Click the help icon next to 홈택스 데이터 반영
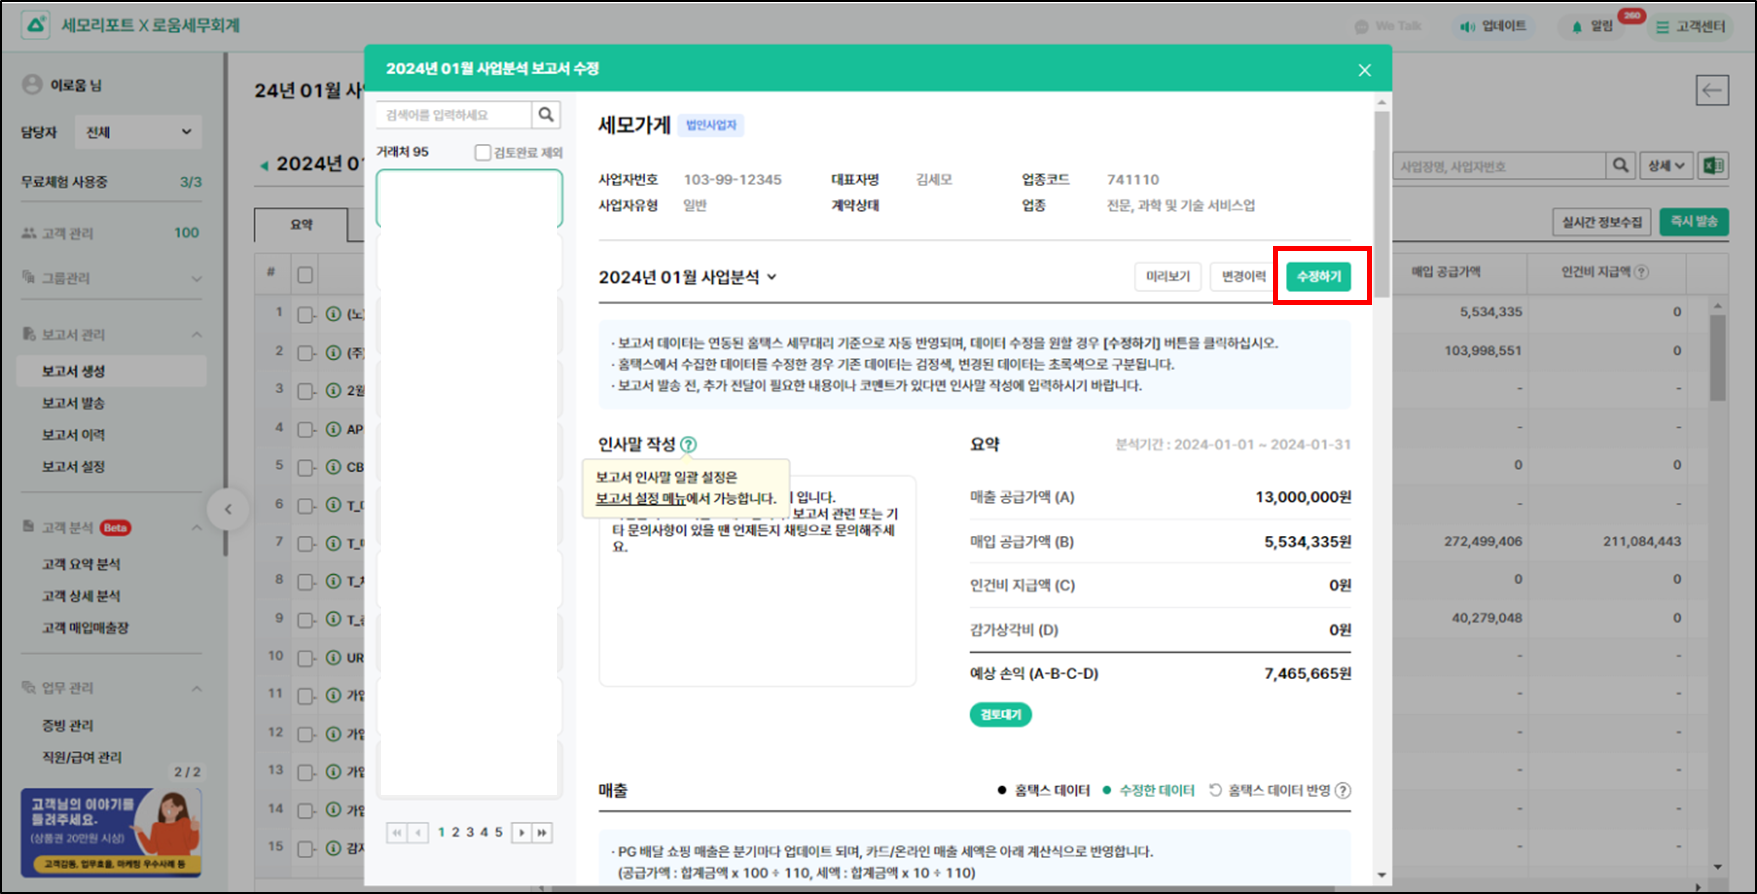 tap(1343, 790)
